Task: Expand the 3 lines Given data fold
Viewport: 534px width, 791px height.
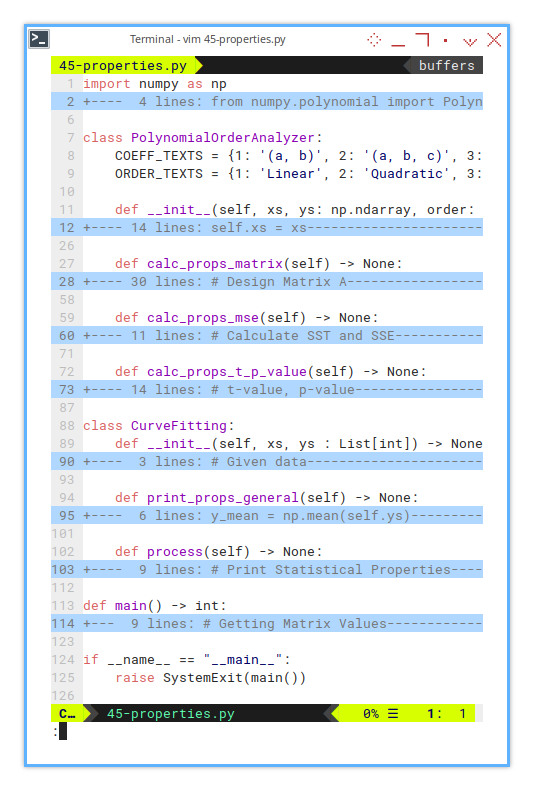Action: [x=267, y=462]
